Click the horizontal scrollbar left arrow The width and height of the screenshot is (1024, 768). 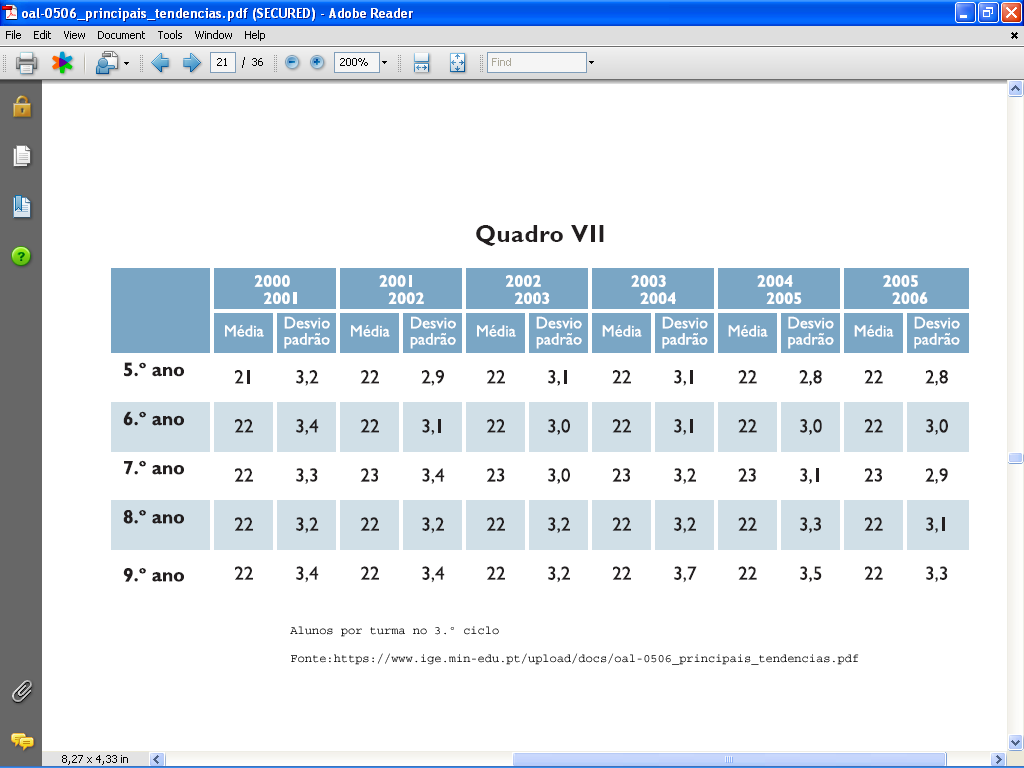[157, 760]
